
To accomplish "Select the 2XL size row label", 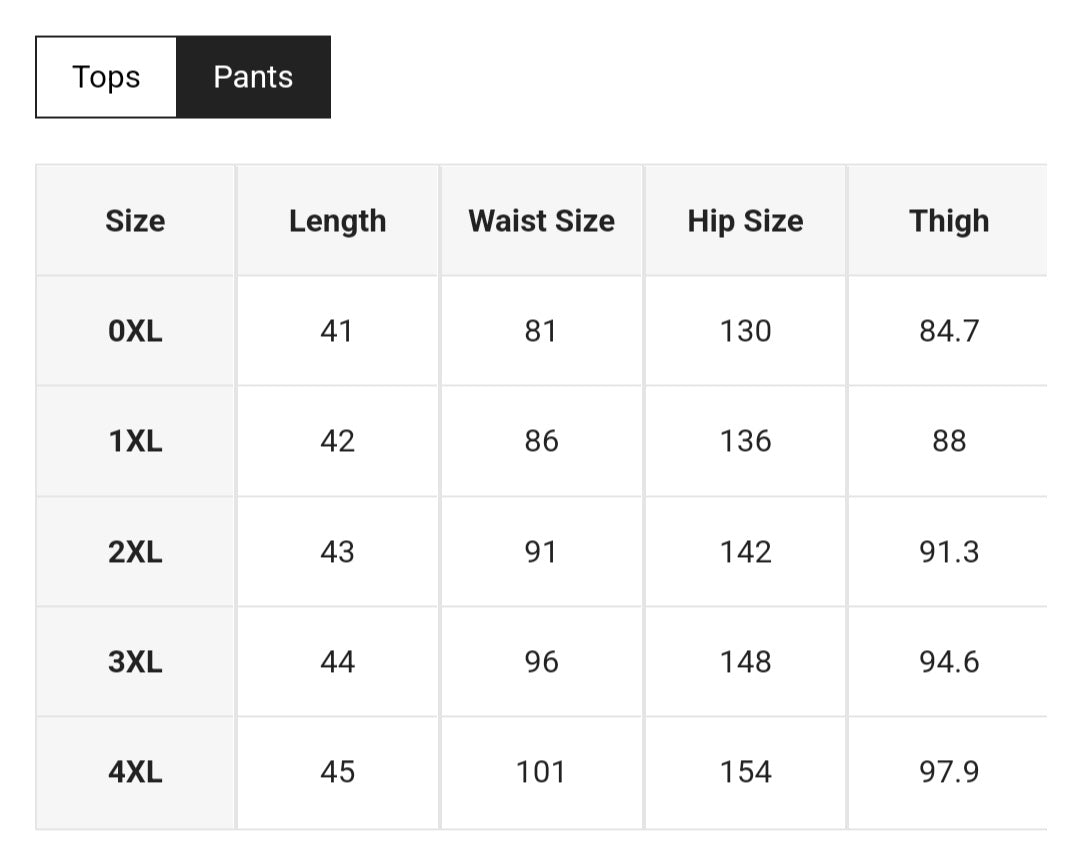I will tap(135, 552).
